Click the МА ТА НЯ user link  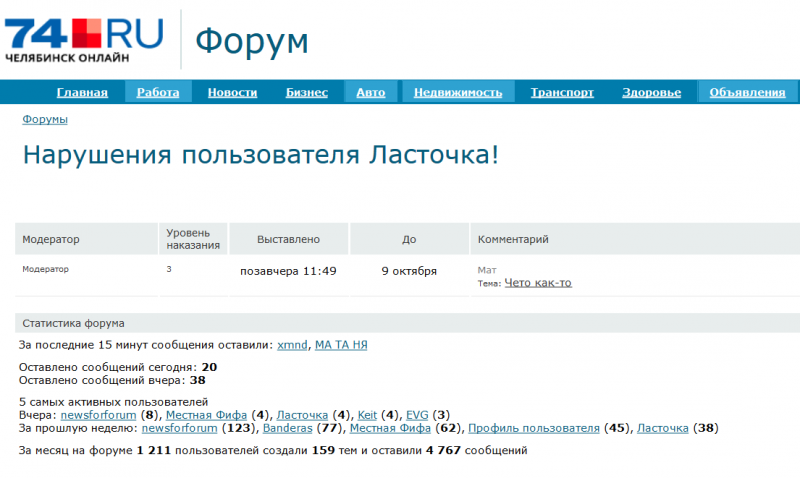coord(341,345)
